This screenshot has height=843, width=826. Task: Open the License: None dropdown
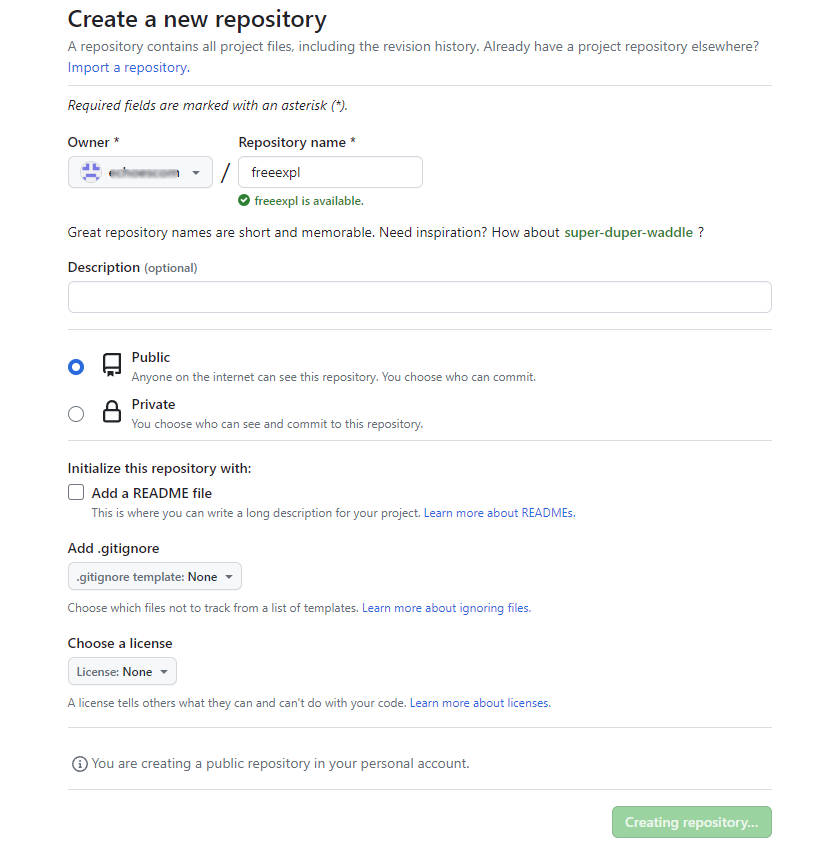click(122, 671)
